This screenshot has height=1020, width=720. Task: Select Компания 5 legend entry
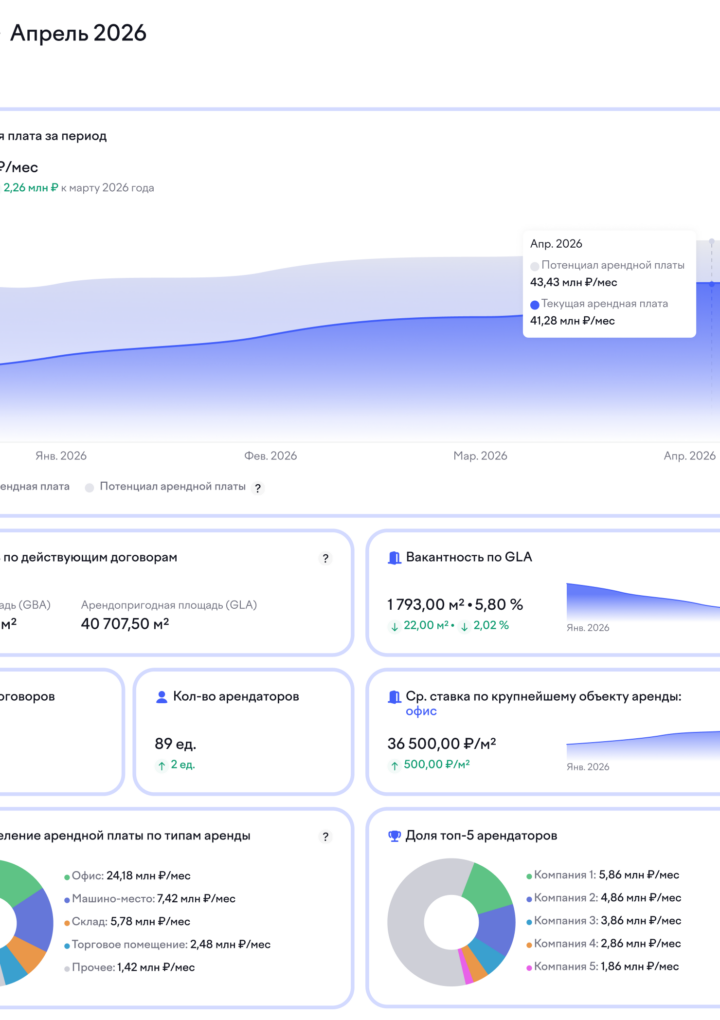point(603,967)
